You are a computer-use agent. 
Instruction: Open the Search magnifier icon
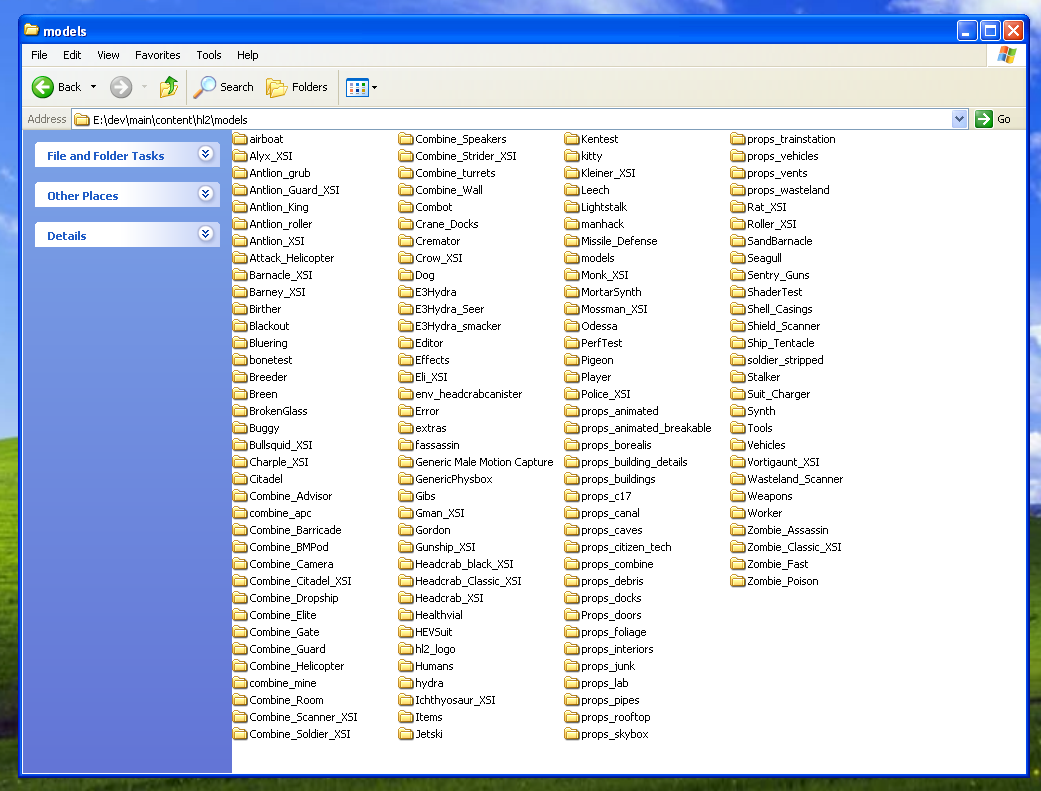204,87
